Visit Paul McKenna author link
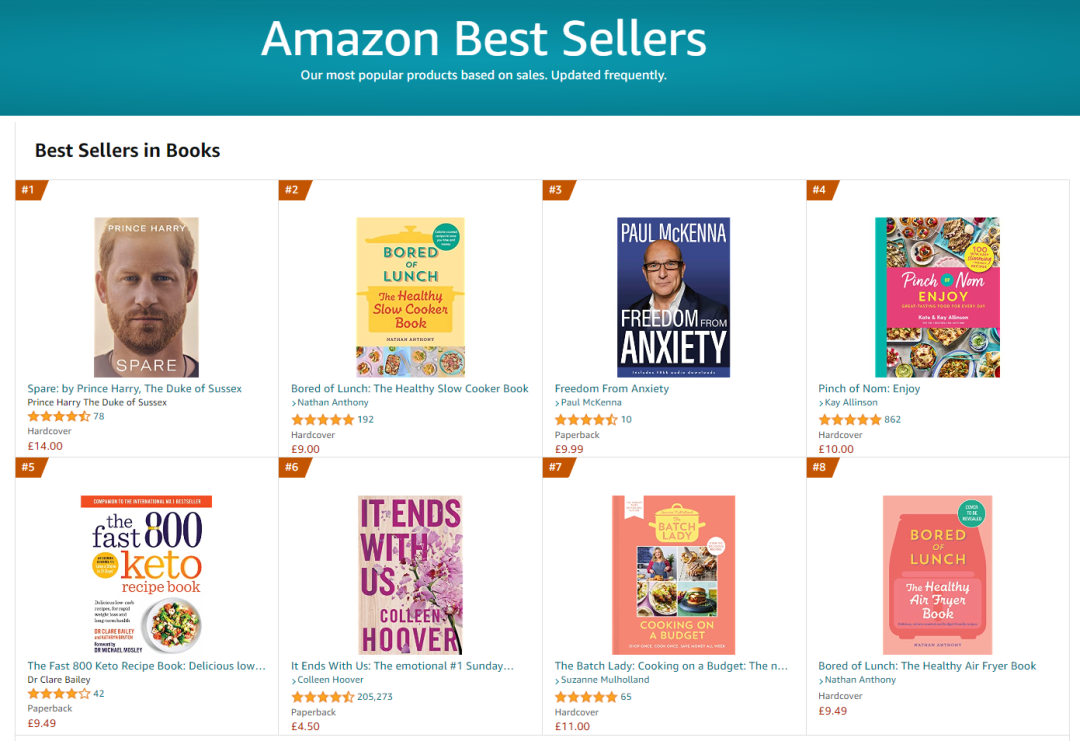The image size is (1080, 741). [591, 403]
